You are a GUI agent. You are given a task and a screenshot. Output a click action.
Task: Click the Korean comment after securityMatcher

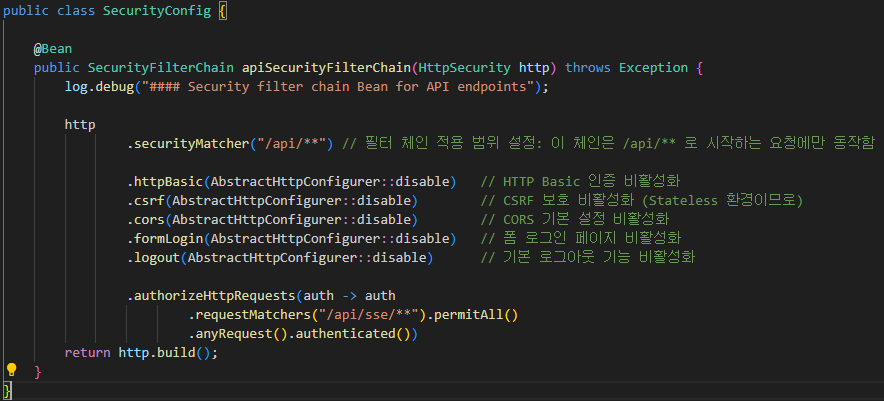[x=609, y=143]
